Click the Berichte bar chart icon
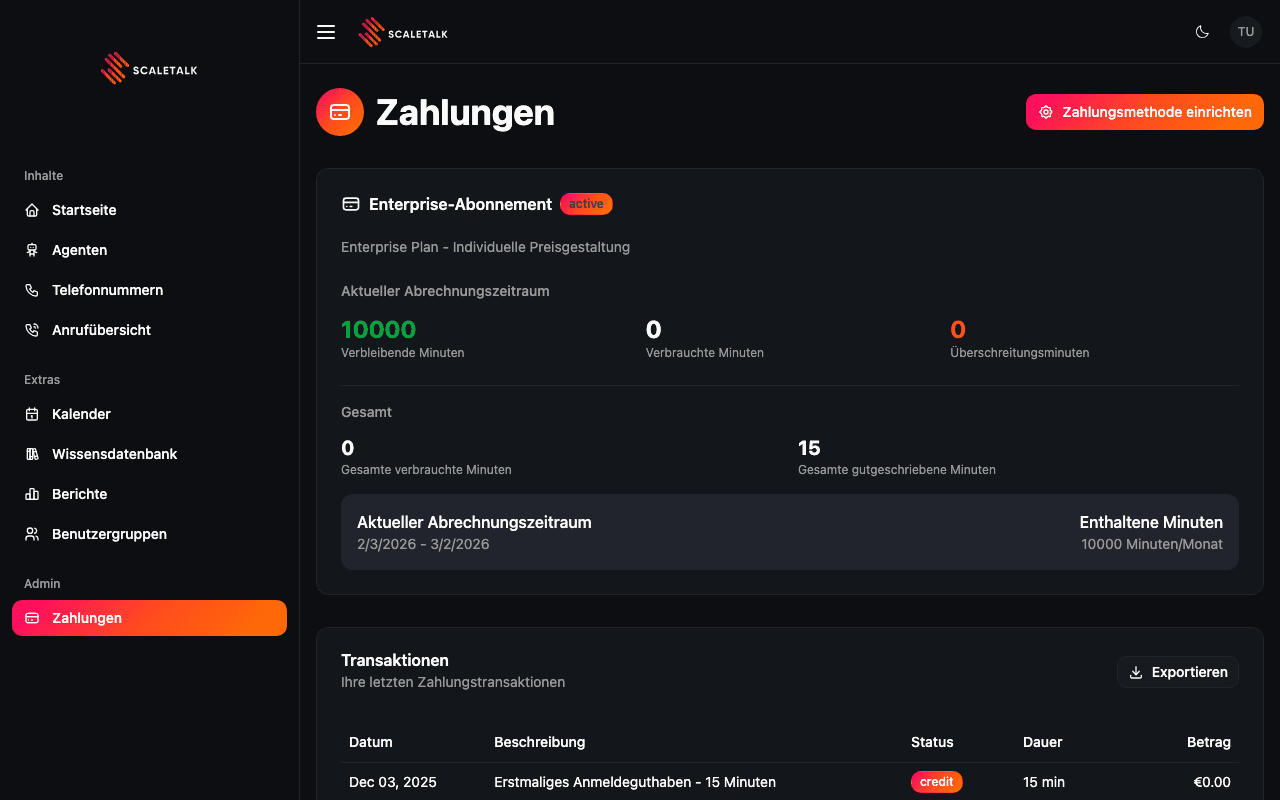 pos(32,494)
